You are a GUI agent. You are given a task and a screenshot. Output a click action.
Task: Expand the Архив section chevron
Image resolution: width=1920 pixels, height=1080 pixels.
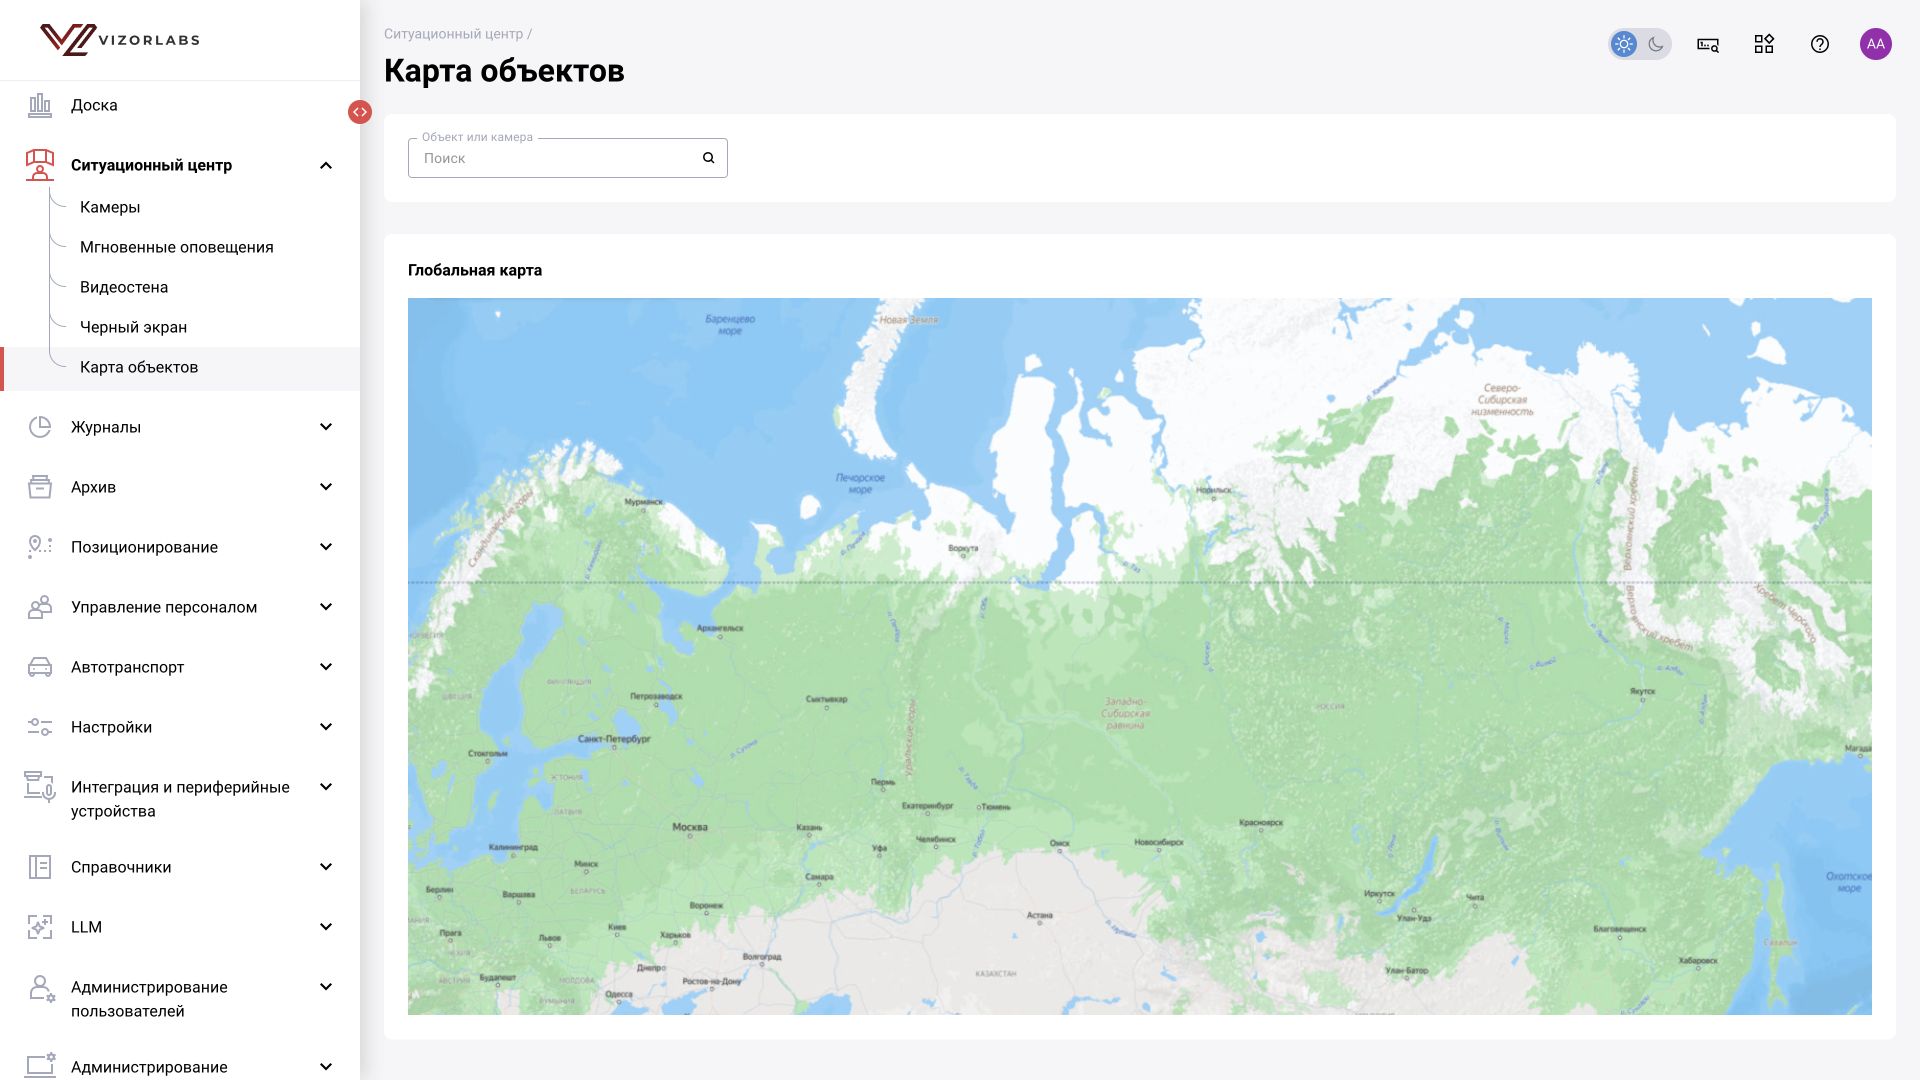[x=326, y=487]
